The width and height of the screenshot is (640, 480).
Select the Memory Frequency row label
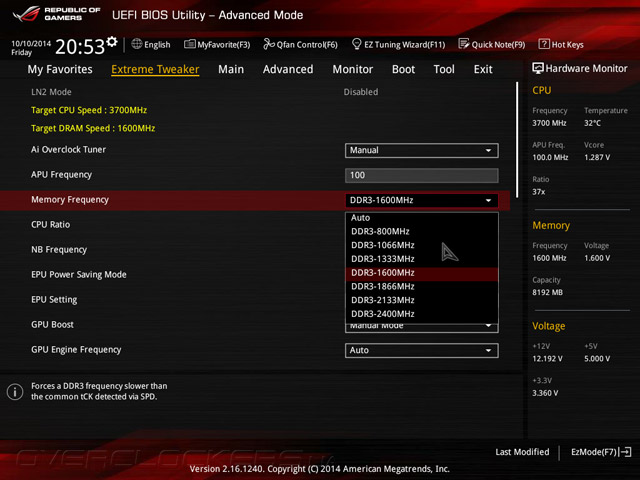[70, 200]
